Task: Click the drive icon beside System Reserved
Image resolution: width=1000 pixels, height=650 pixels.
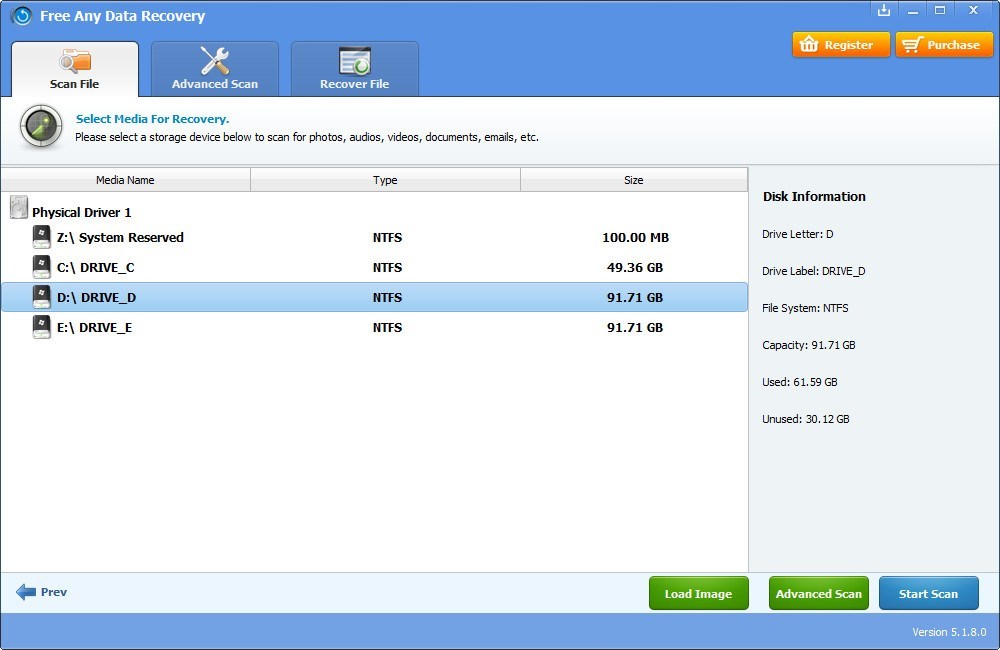Action: point(42,236)
